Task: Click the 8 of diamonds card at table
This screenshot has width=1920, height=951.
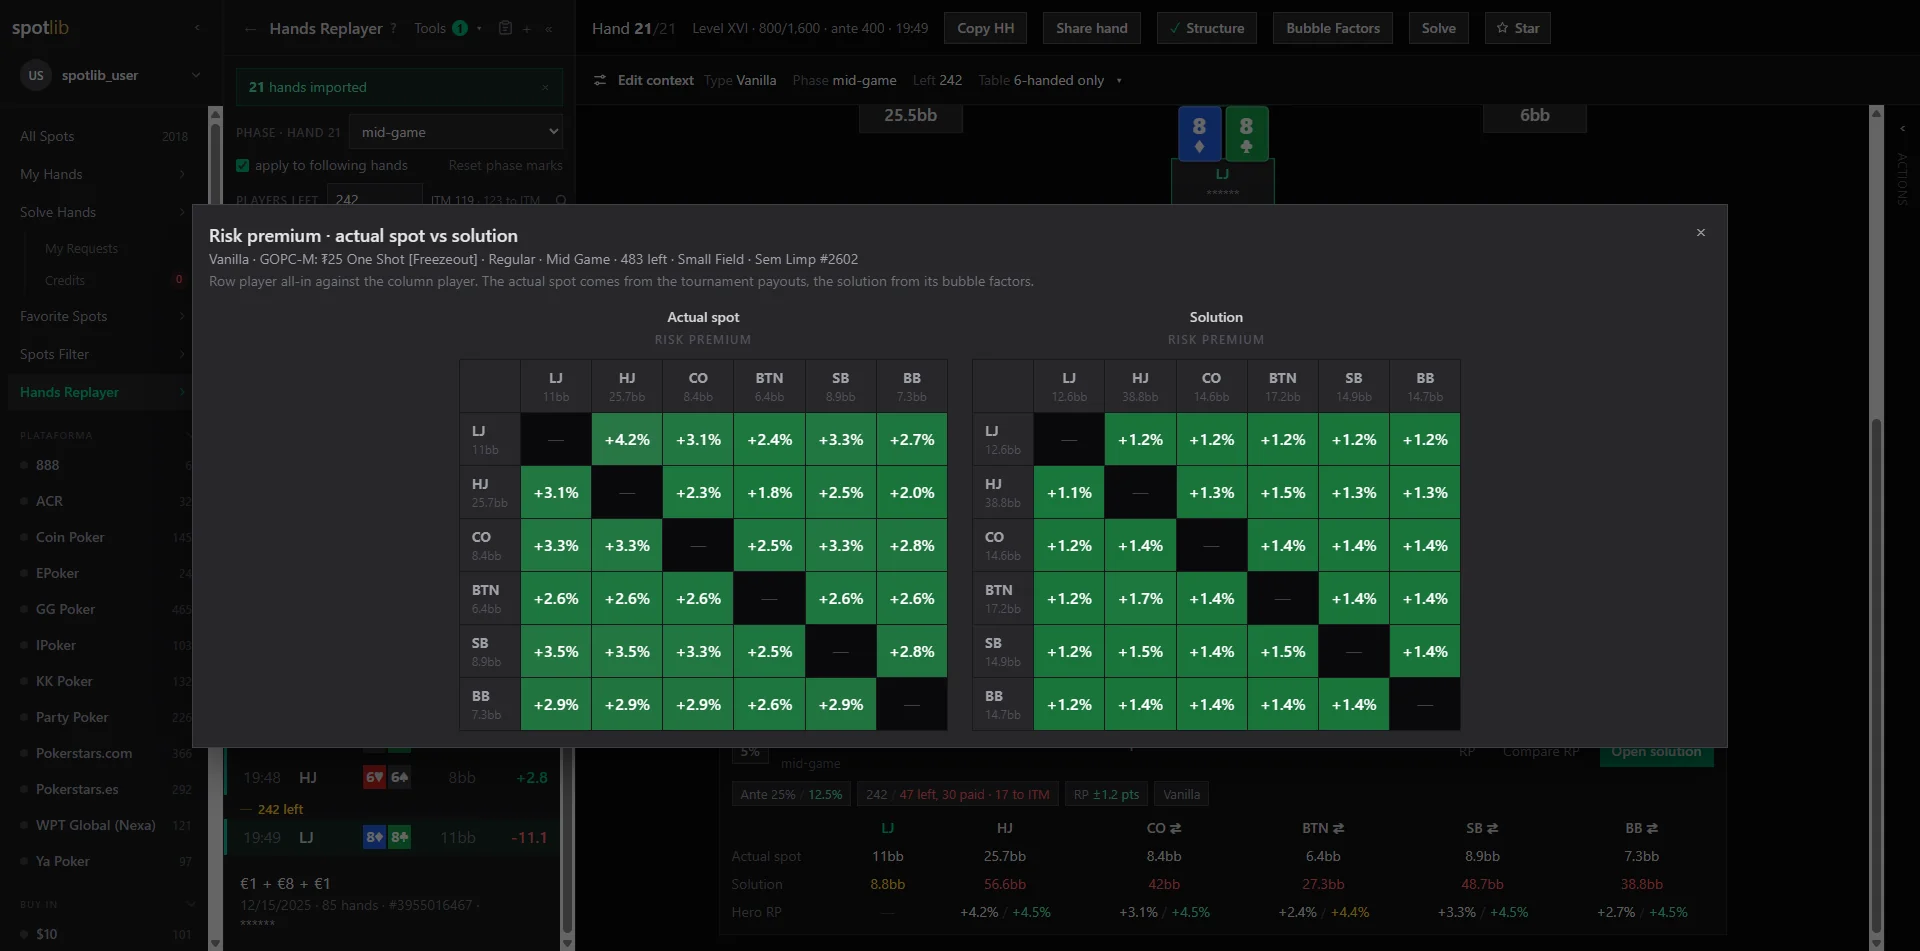Action: point(1199,133)
